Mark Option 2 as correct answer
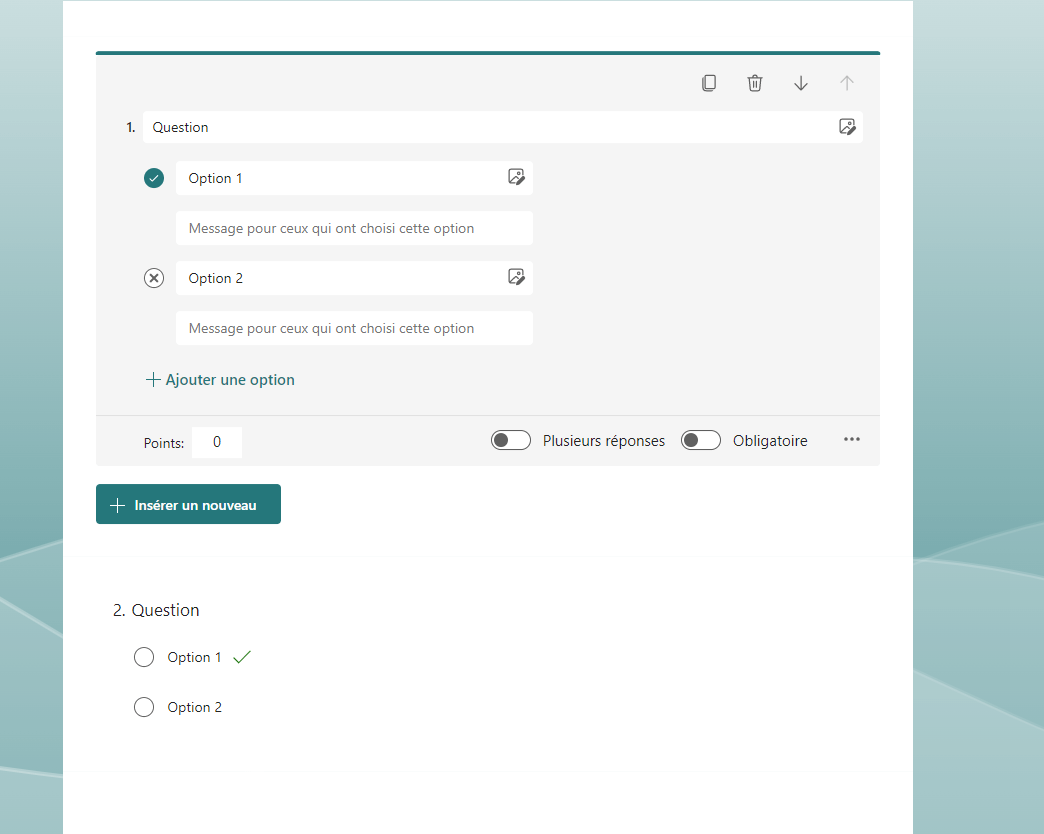 153,277
